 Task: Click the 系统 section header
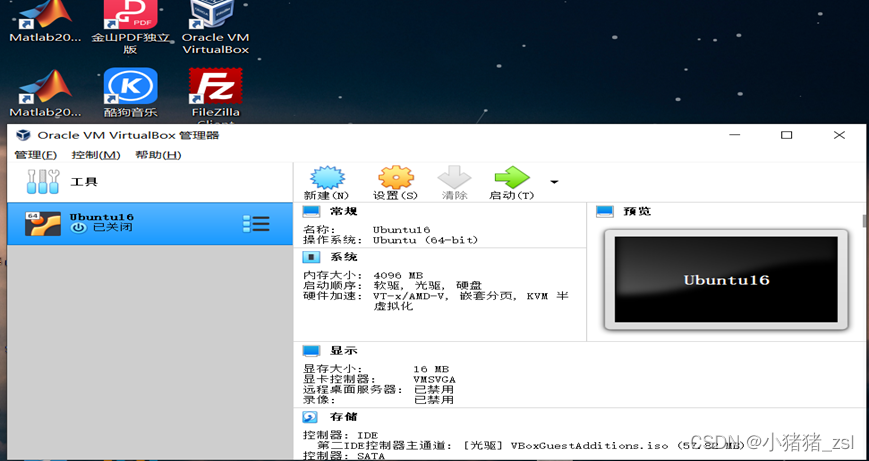coord(344,257)
